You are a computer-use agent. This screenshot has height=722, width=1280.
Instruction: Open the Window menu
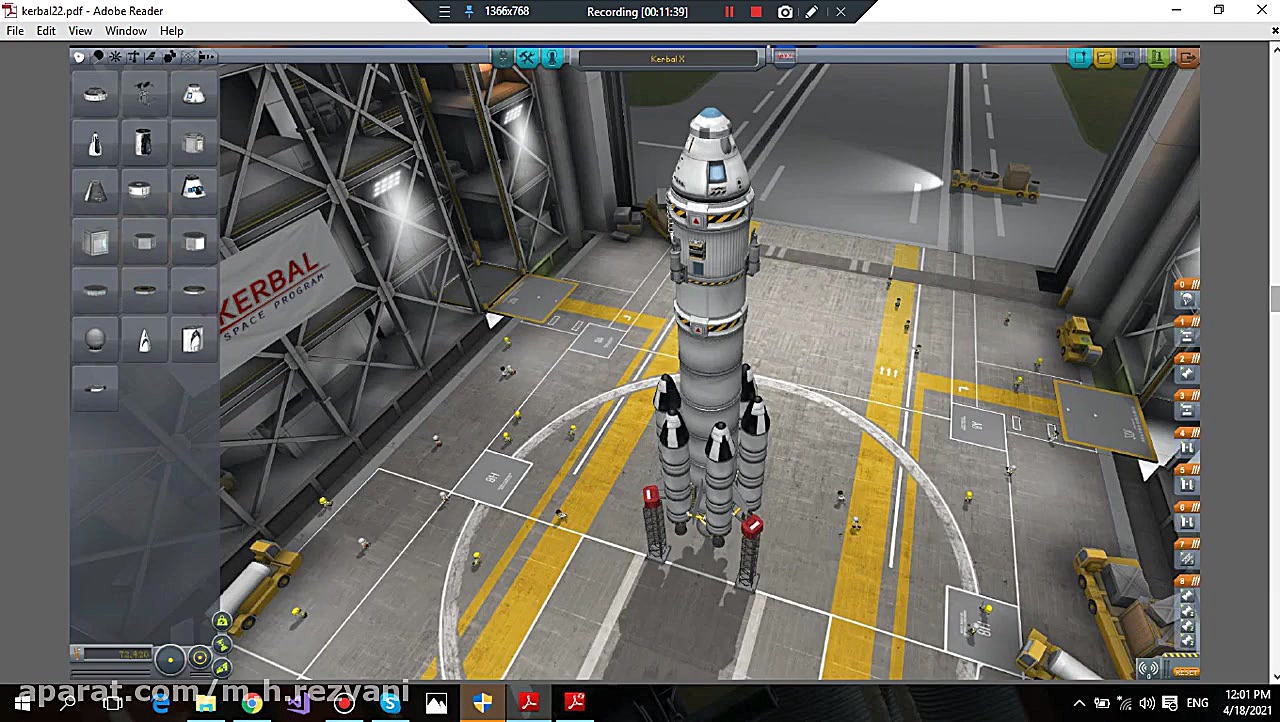tap(126, 31)
